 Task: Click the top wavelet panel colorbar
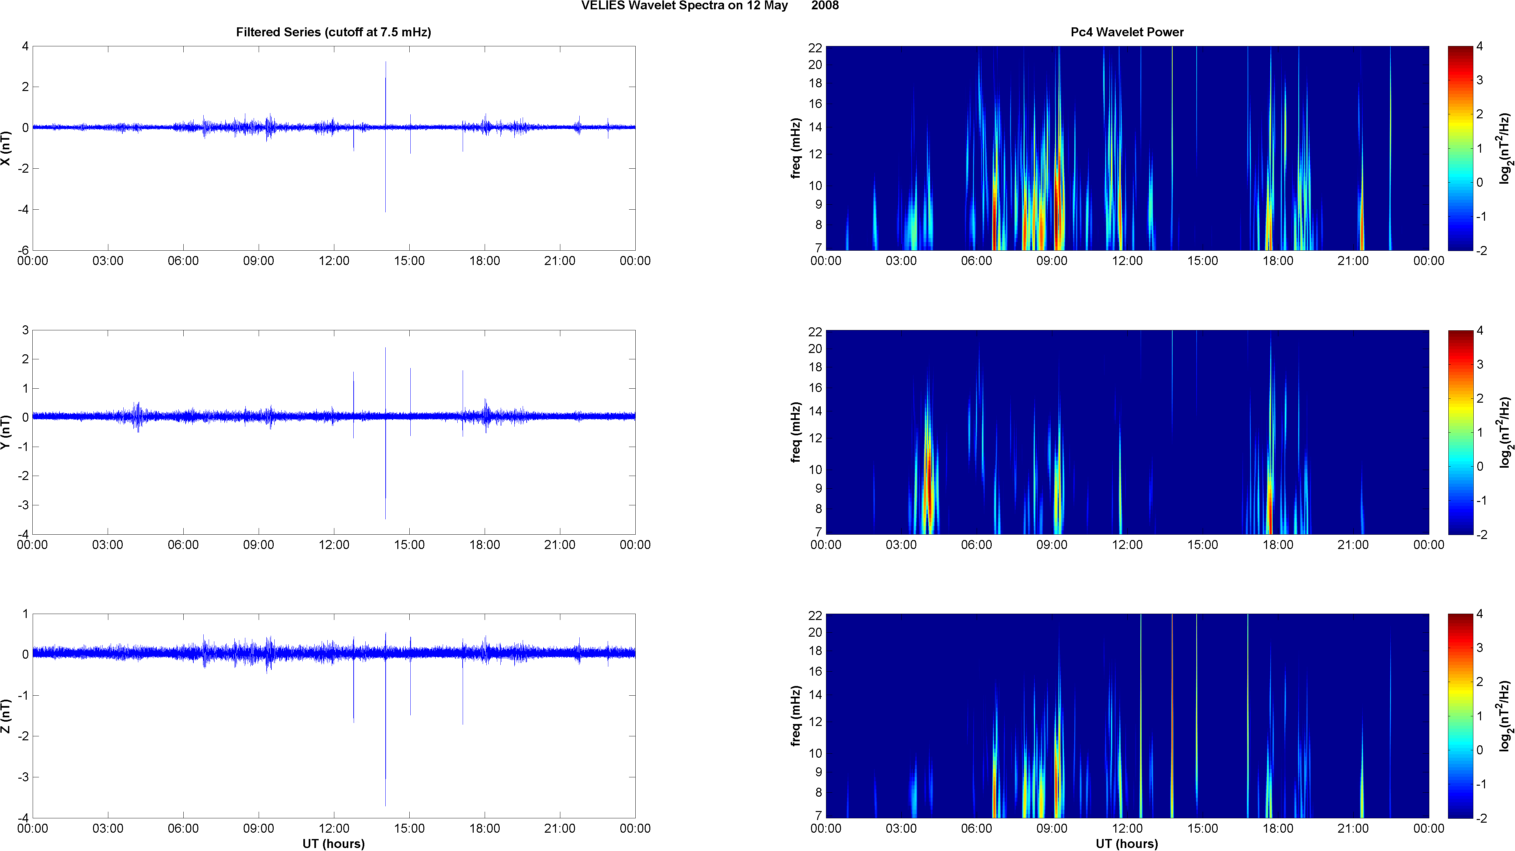(1460, 148)
